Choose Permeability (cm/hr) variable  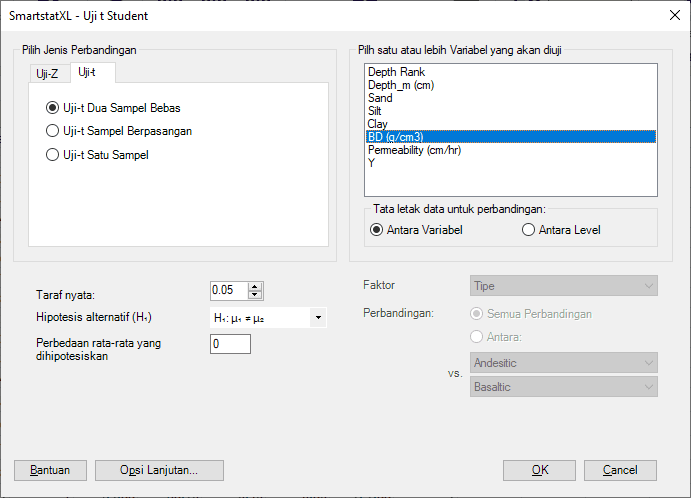[414, 150]
